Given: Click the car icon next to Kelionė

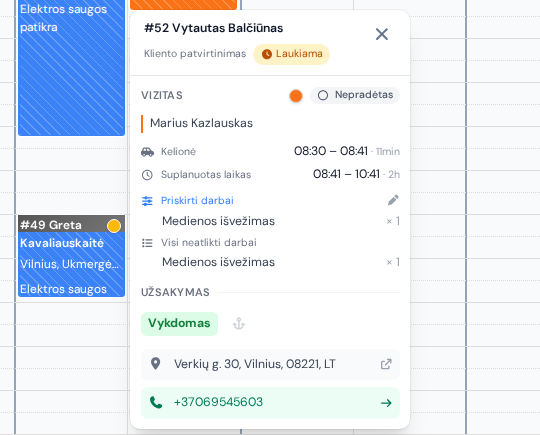Looking at the screenshot, I should 147,152.
